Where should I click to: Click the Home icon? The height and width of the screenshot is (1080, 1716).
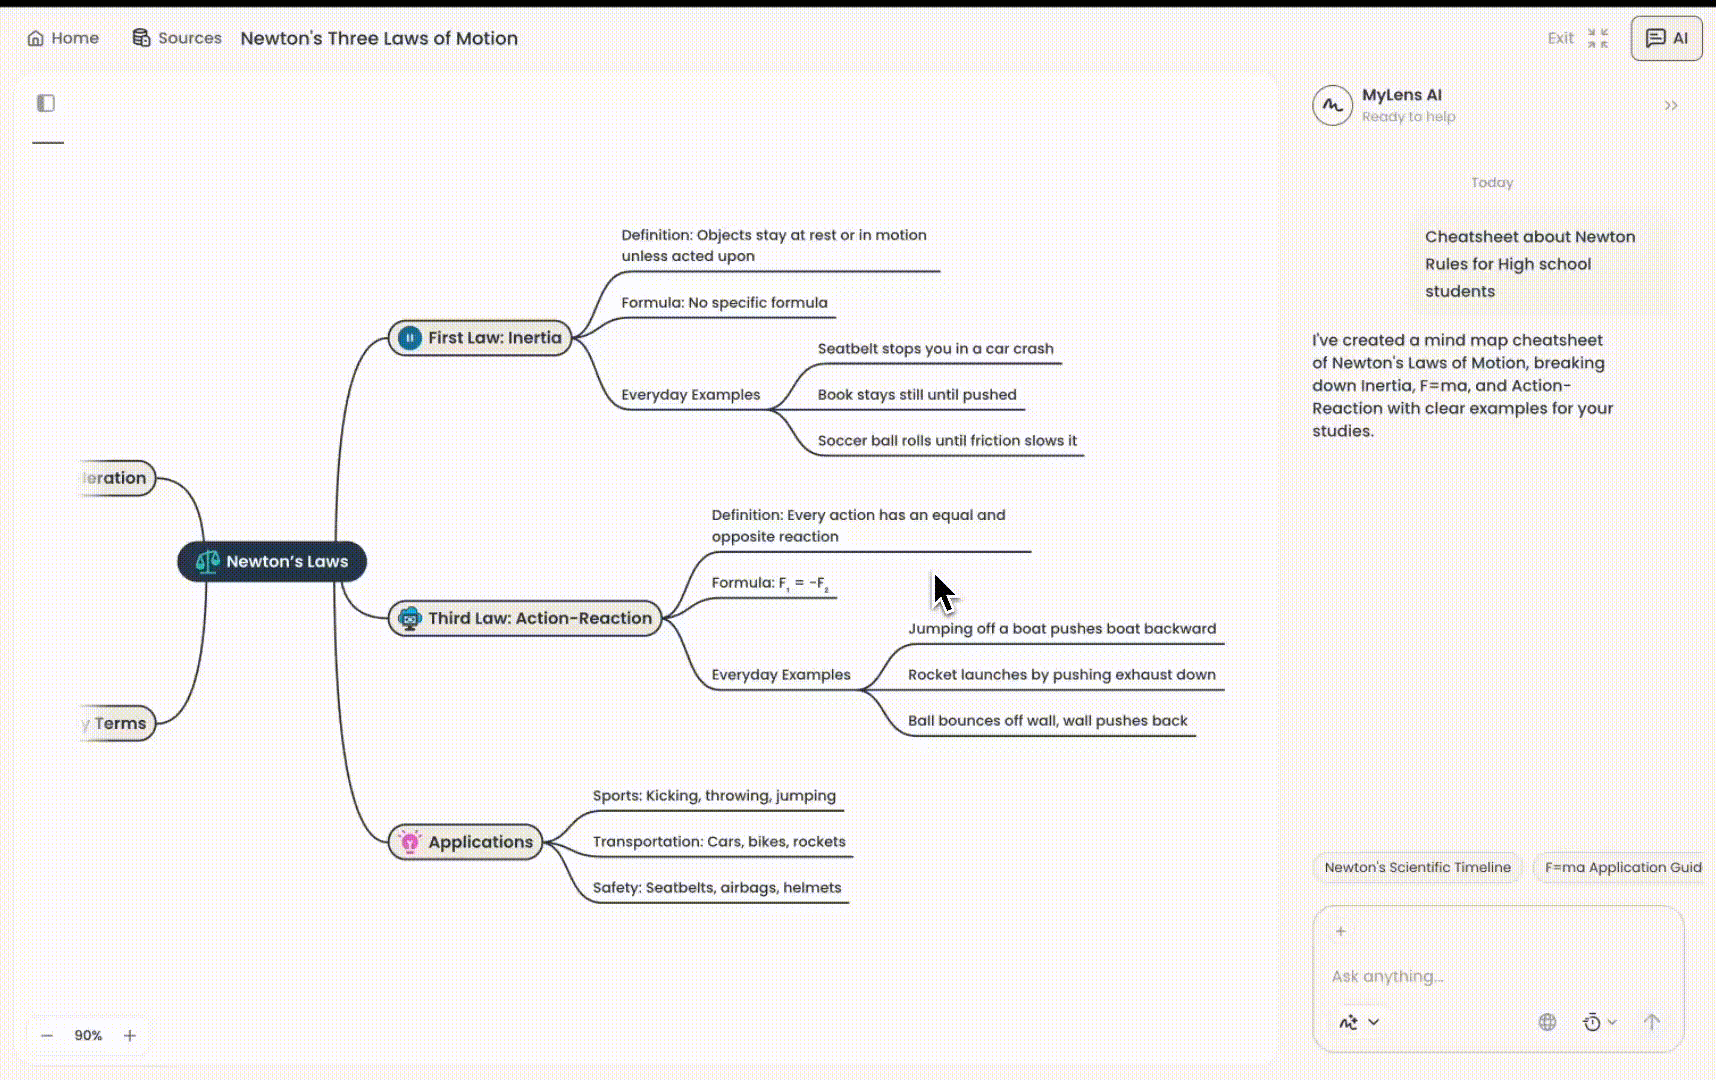click(34, 37)
